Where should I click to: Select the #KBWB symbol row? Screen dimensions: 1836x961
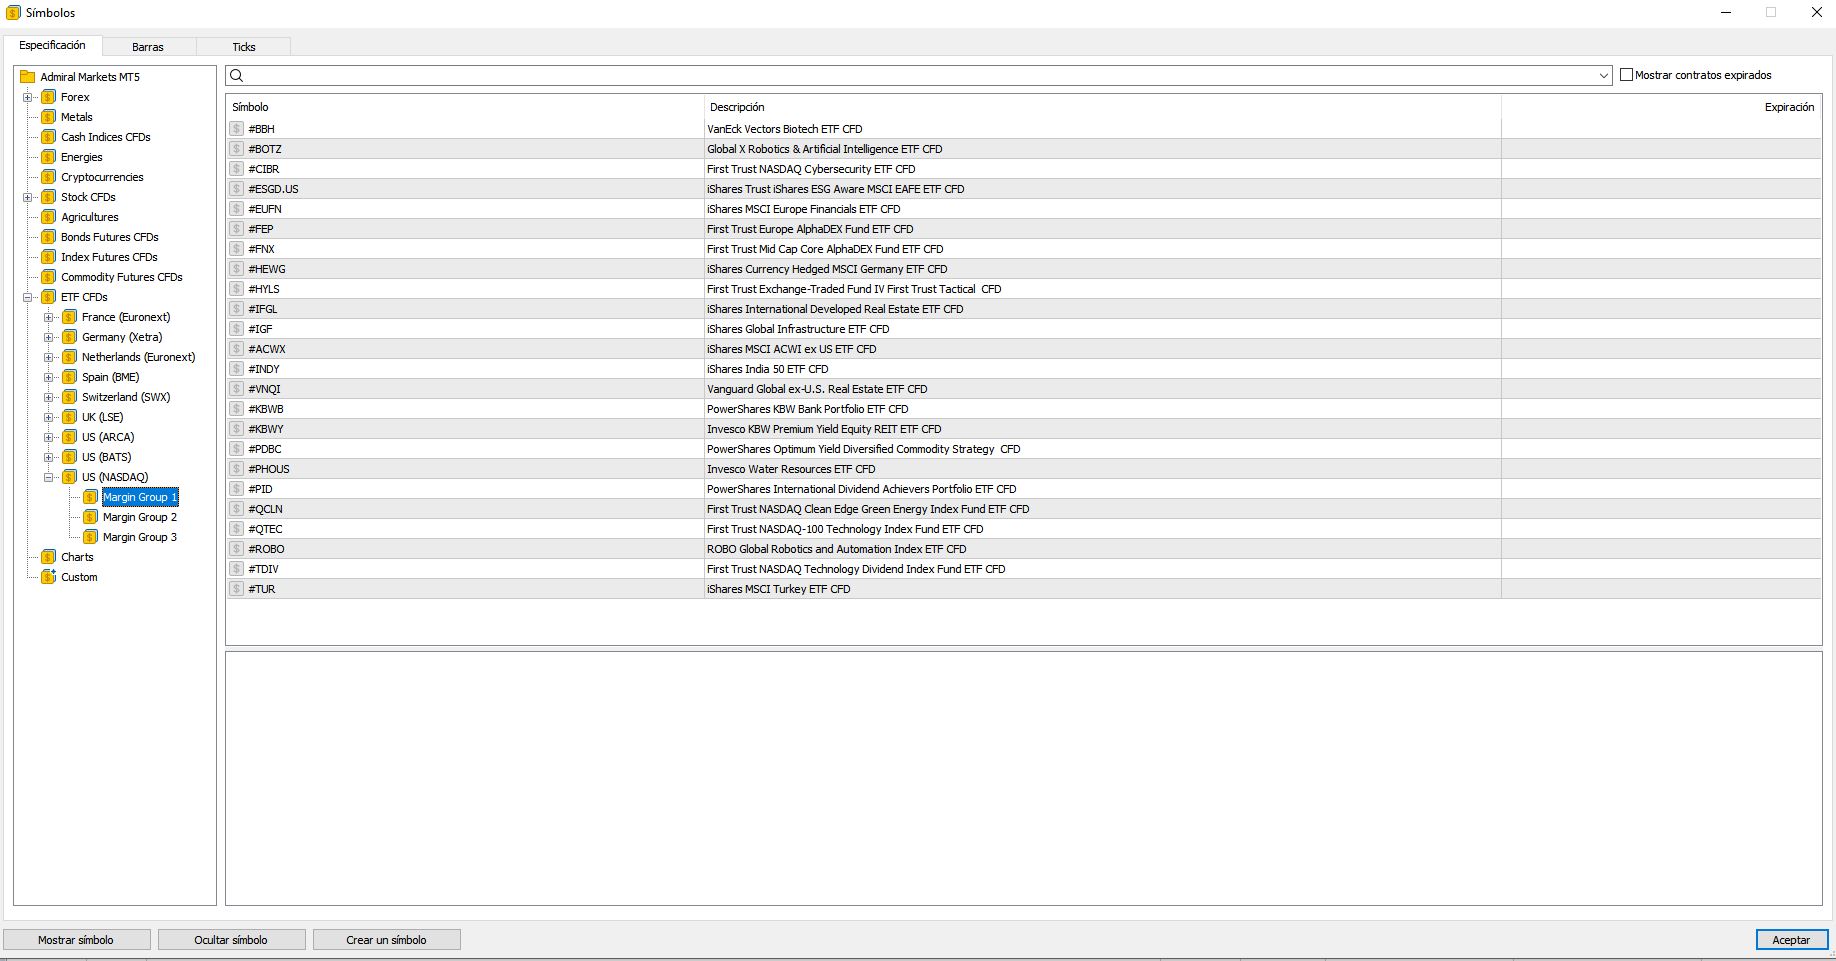[x=1024, y=409]
